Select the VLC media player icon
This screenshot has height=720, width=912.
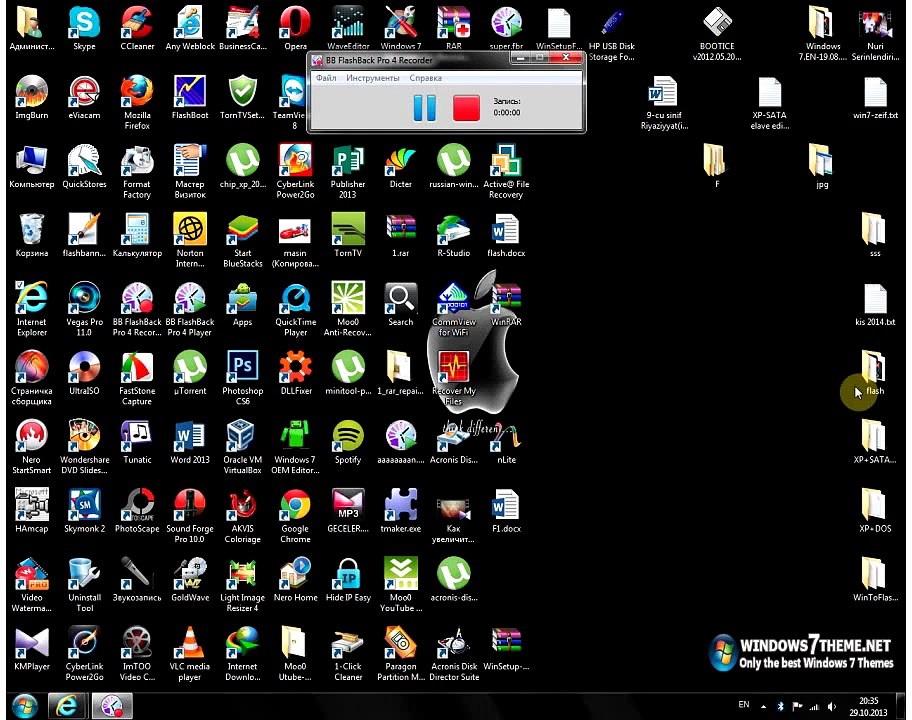190,653
